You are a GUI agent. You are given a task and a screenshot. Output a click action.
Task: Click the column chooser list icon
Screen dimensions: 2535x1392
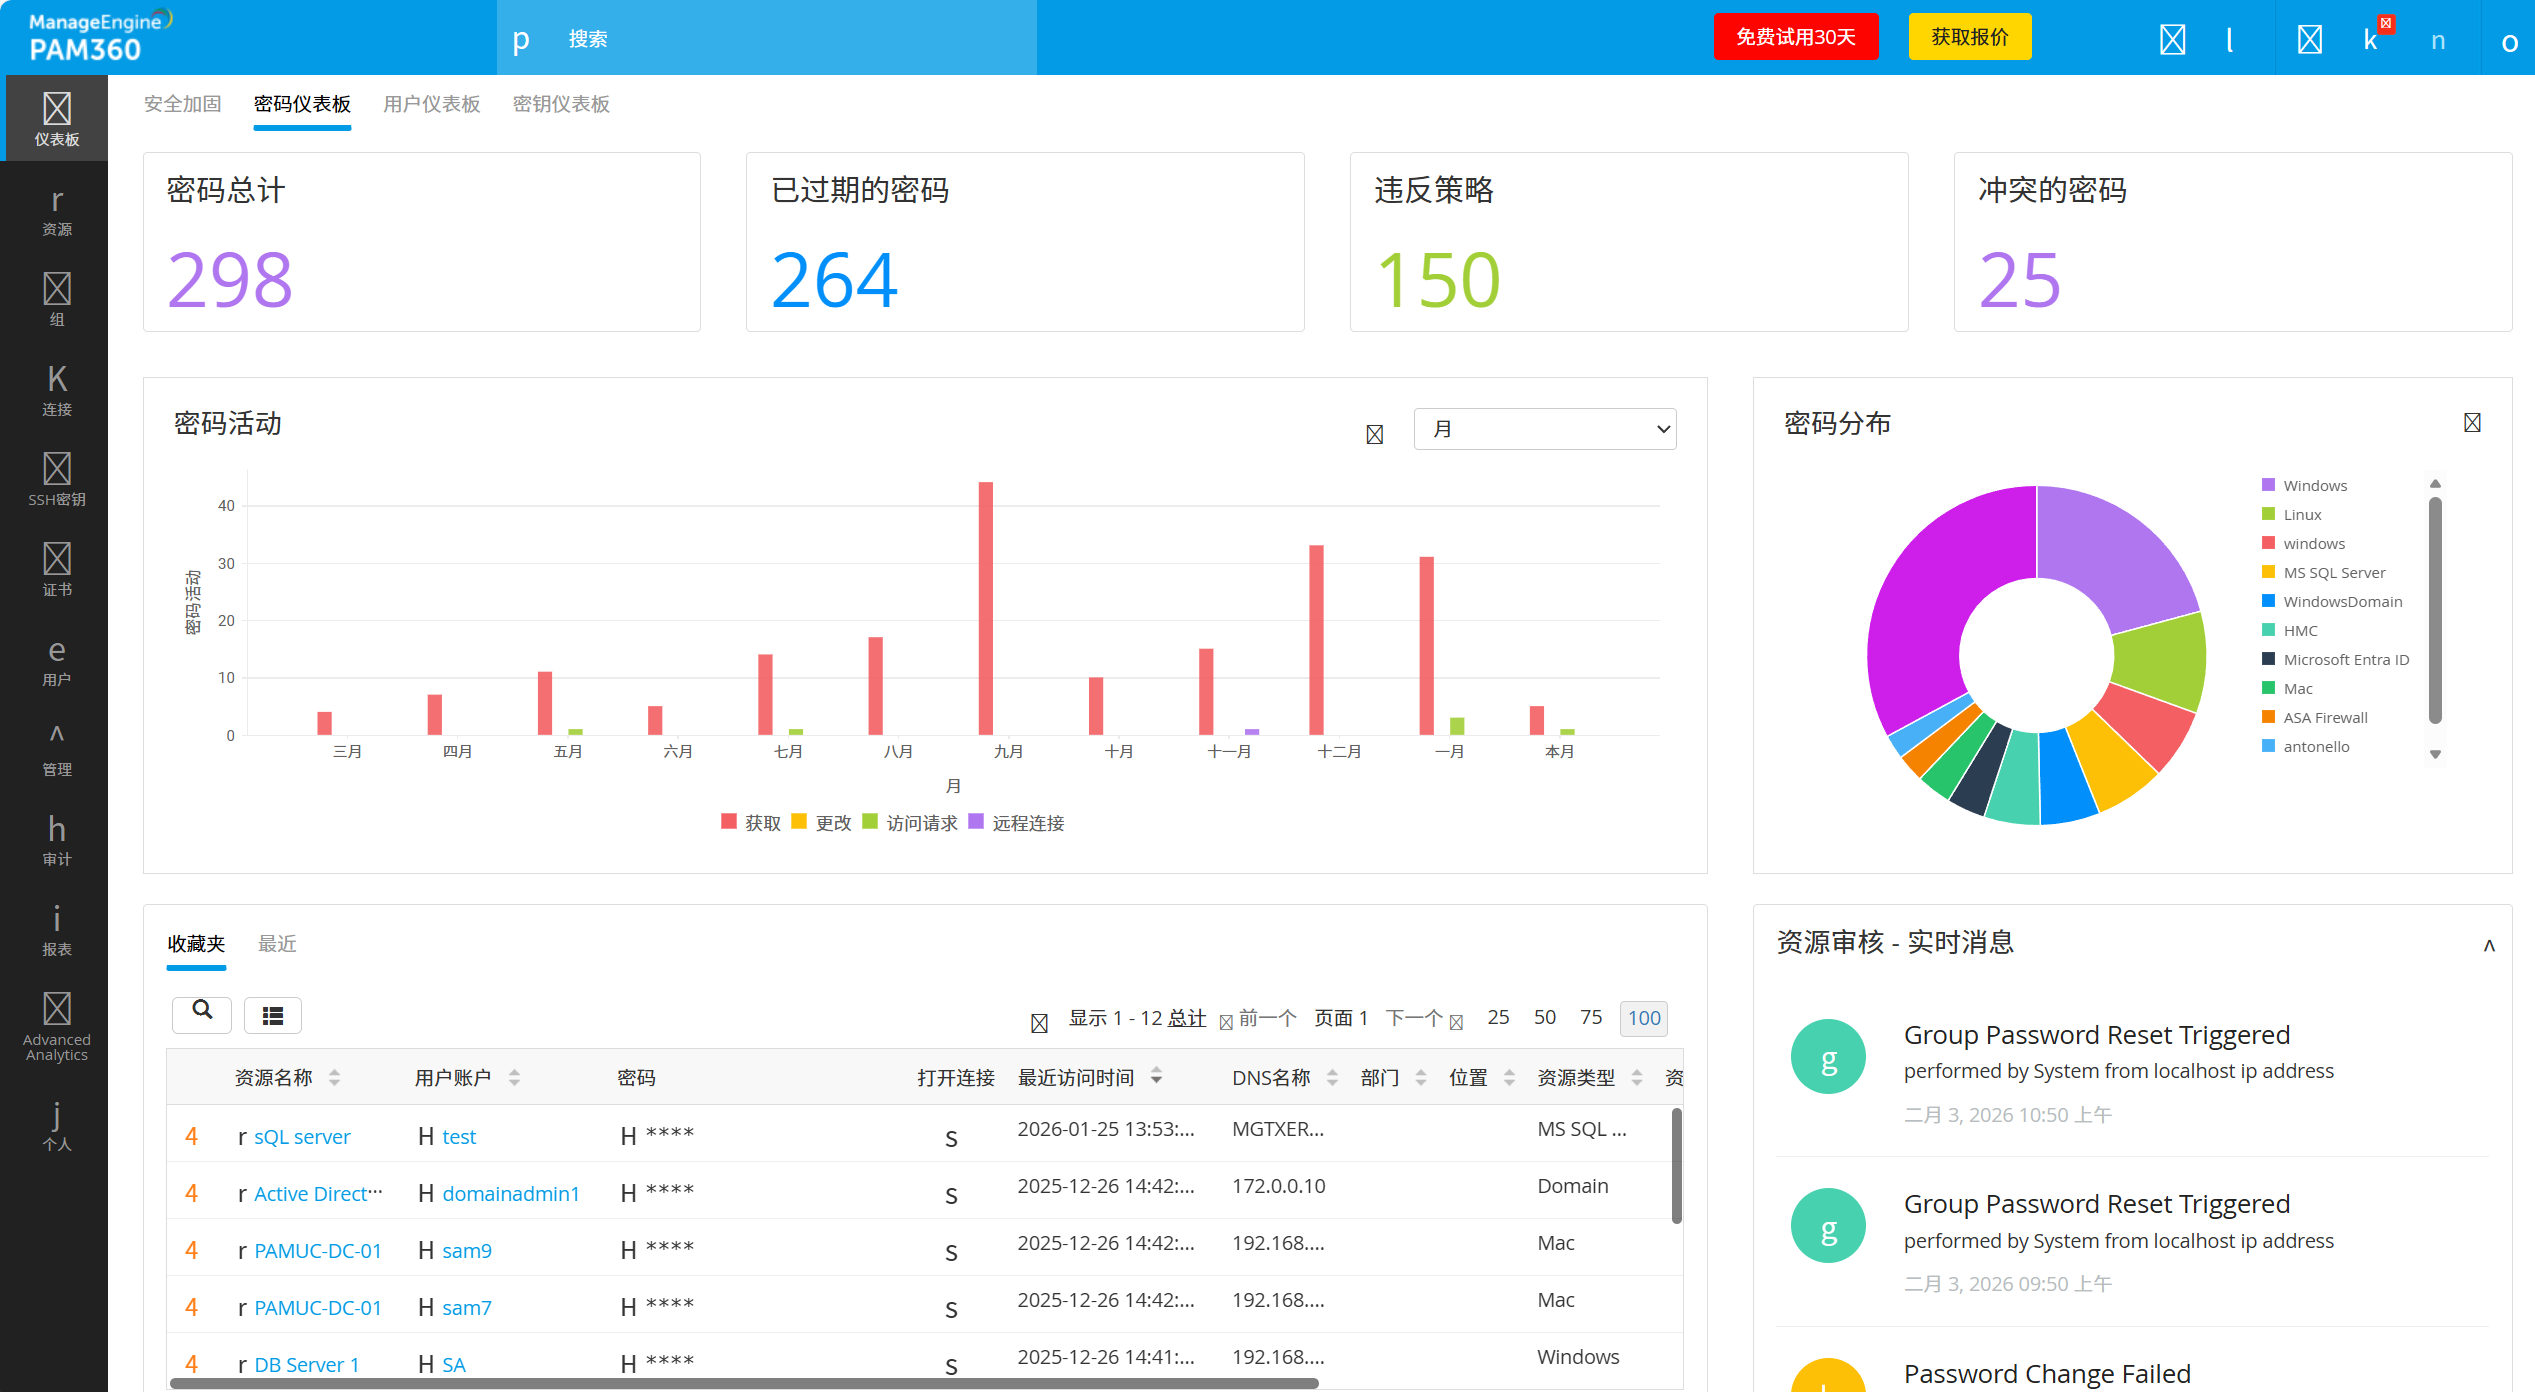[273, 1016]
